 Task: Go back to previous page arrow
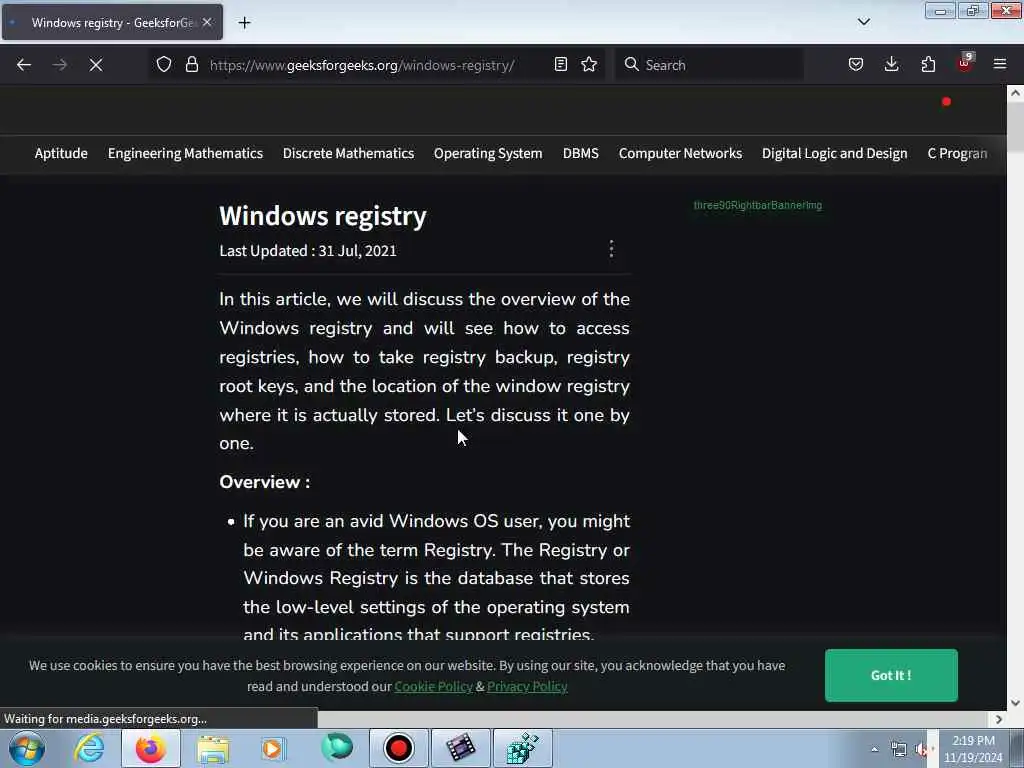coord(24,65)
